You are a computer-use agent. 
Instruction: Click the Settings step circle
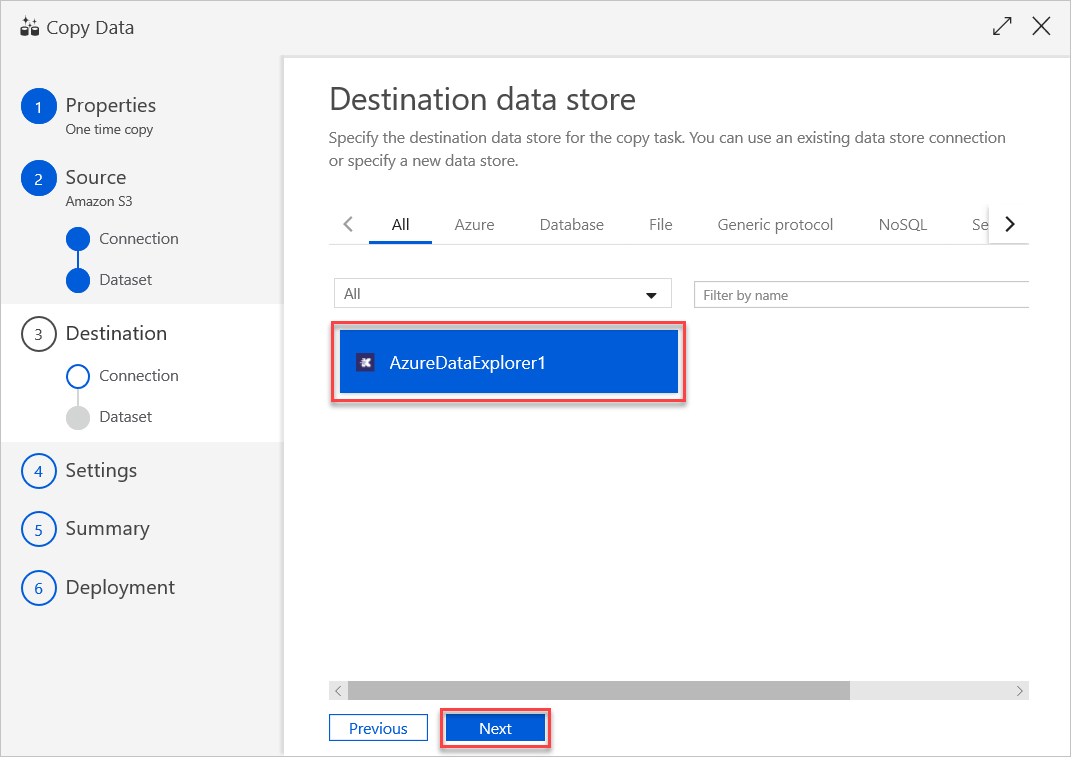point(38,470)
